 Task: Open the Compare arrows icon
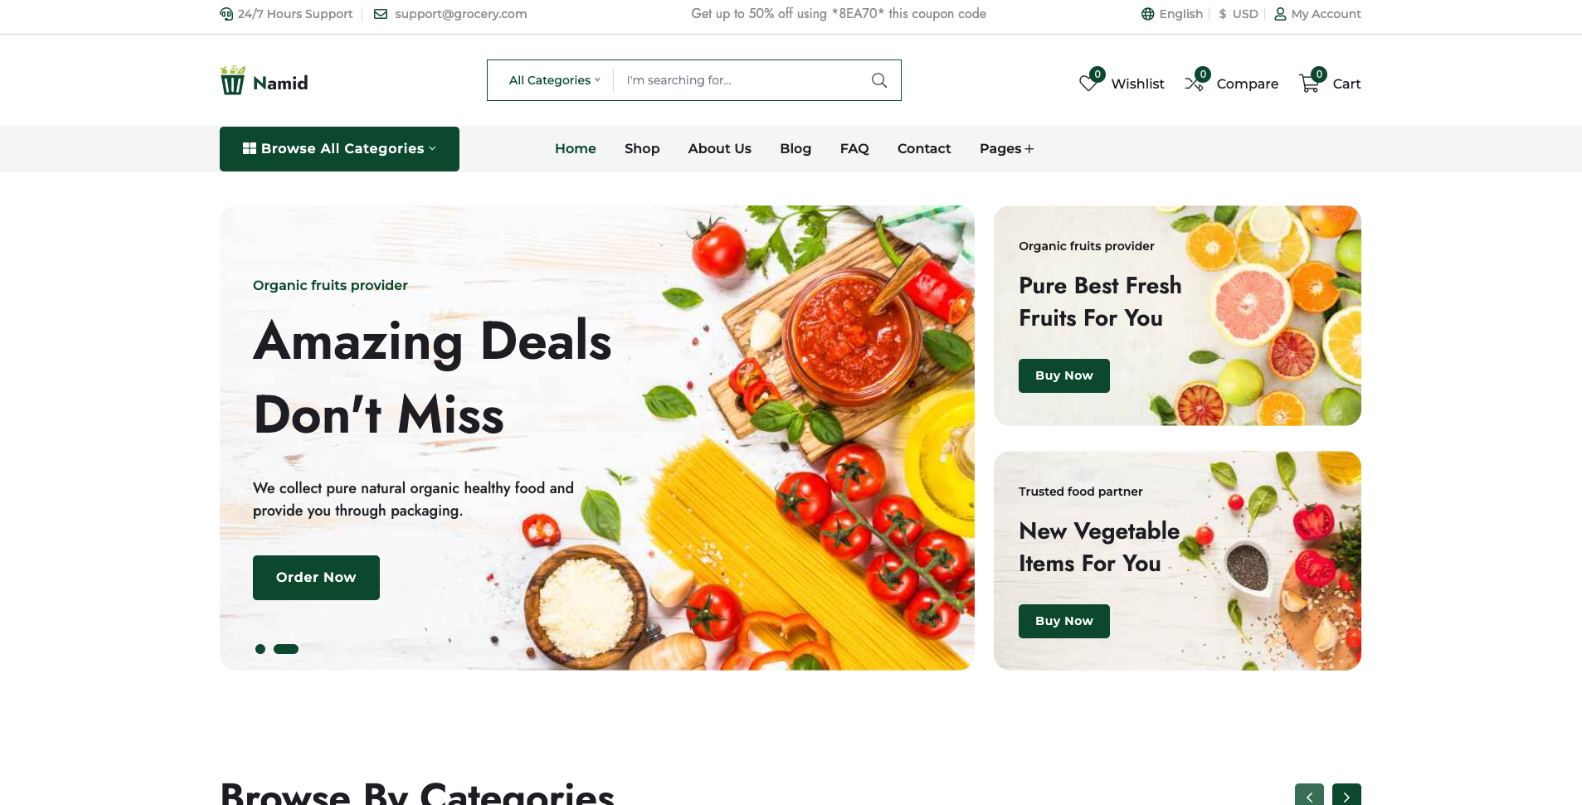(1194, 83)
